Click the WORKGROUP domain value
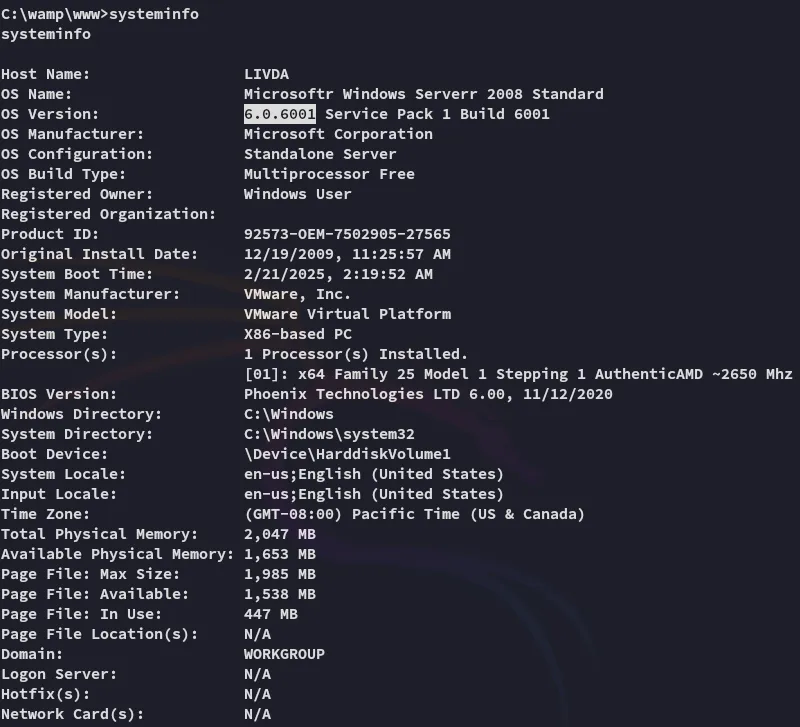 click(x=284, y=654)
